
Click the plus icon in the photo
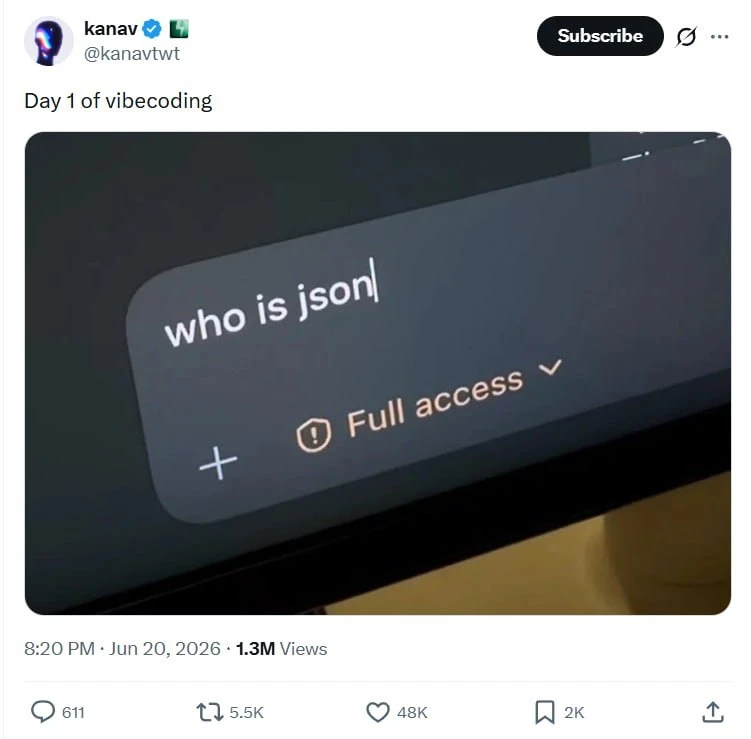tap(218, 463)
